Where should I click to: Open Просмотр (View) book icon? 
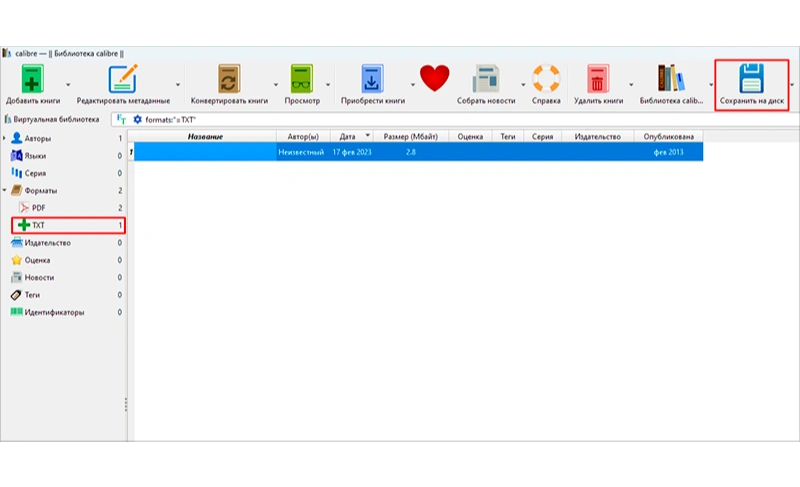[302, 79]
